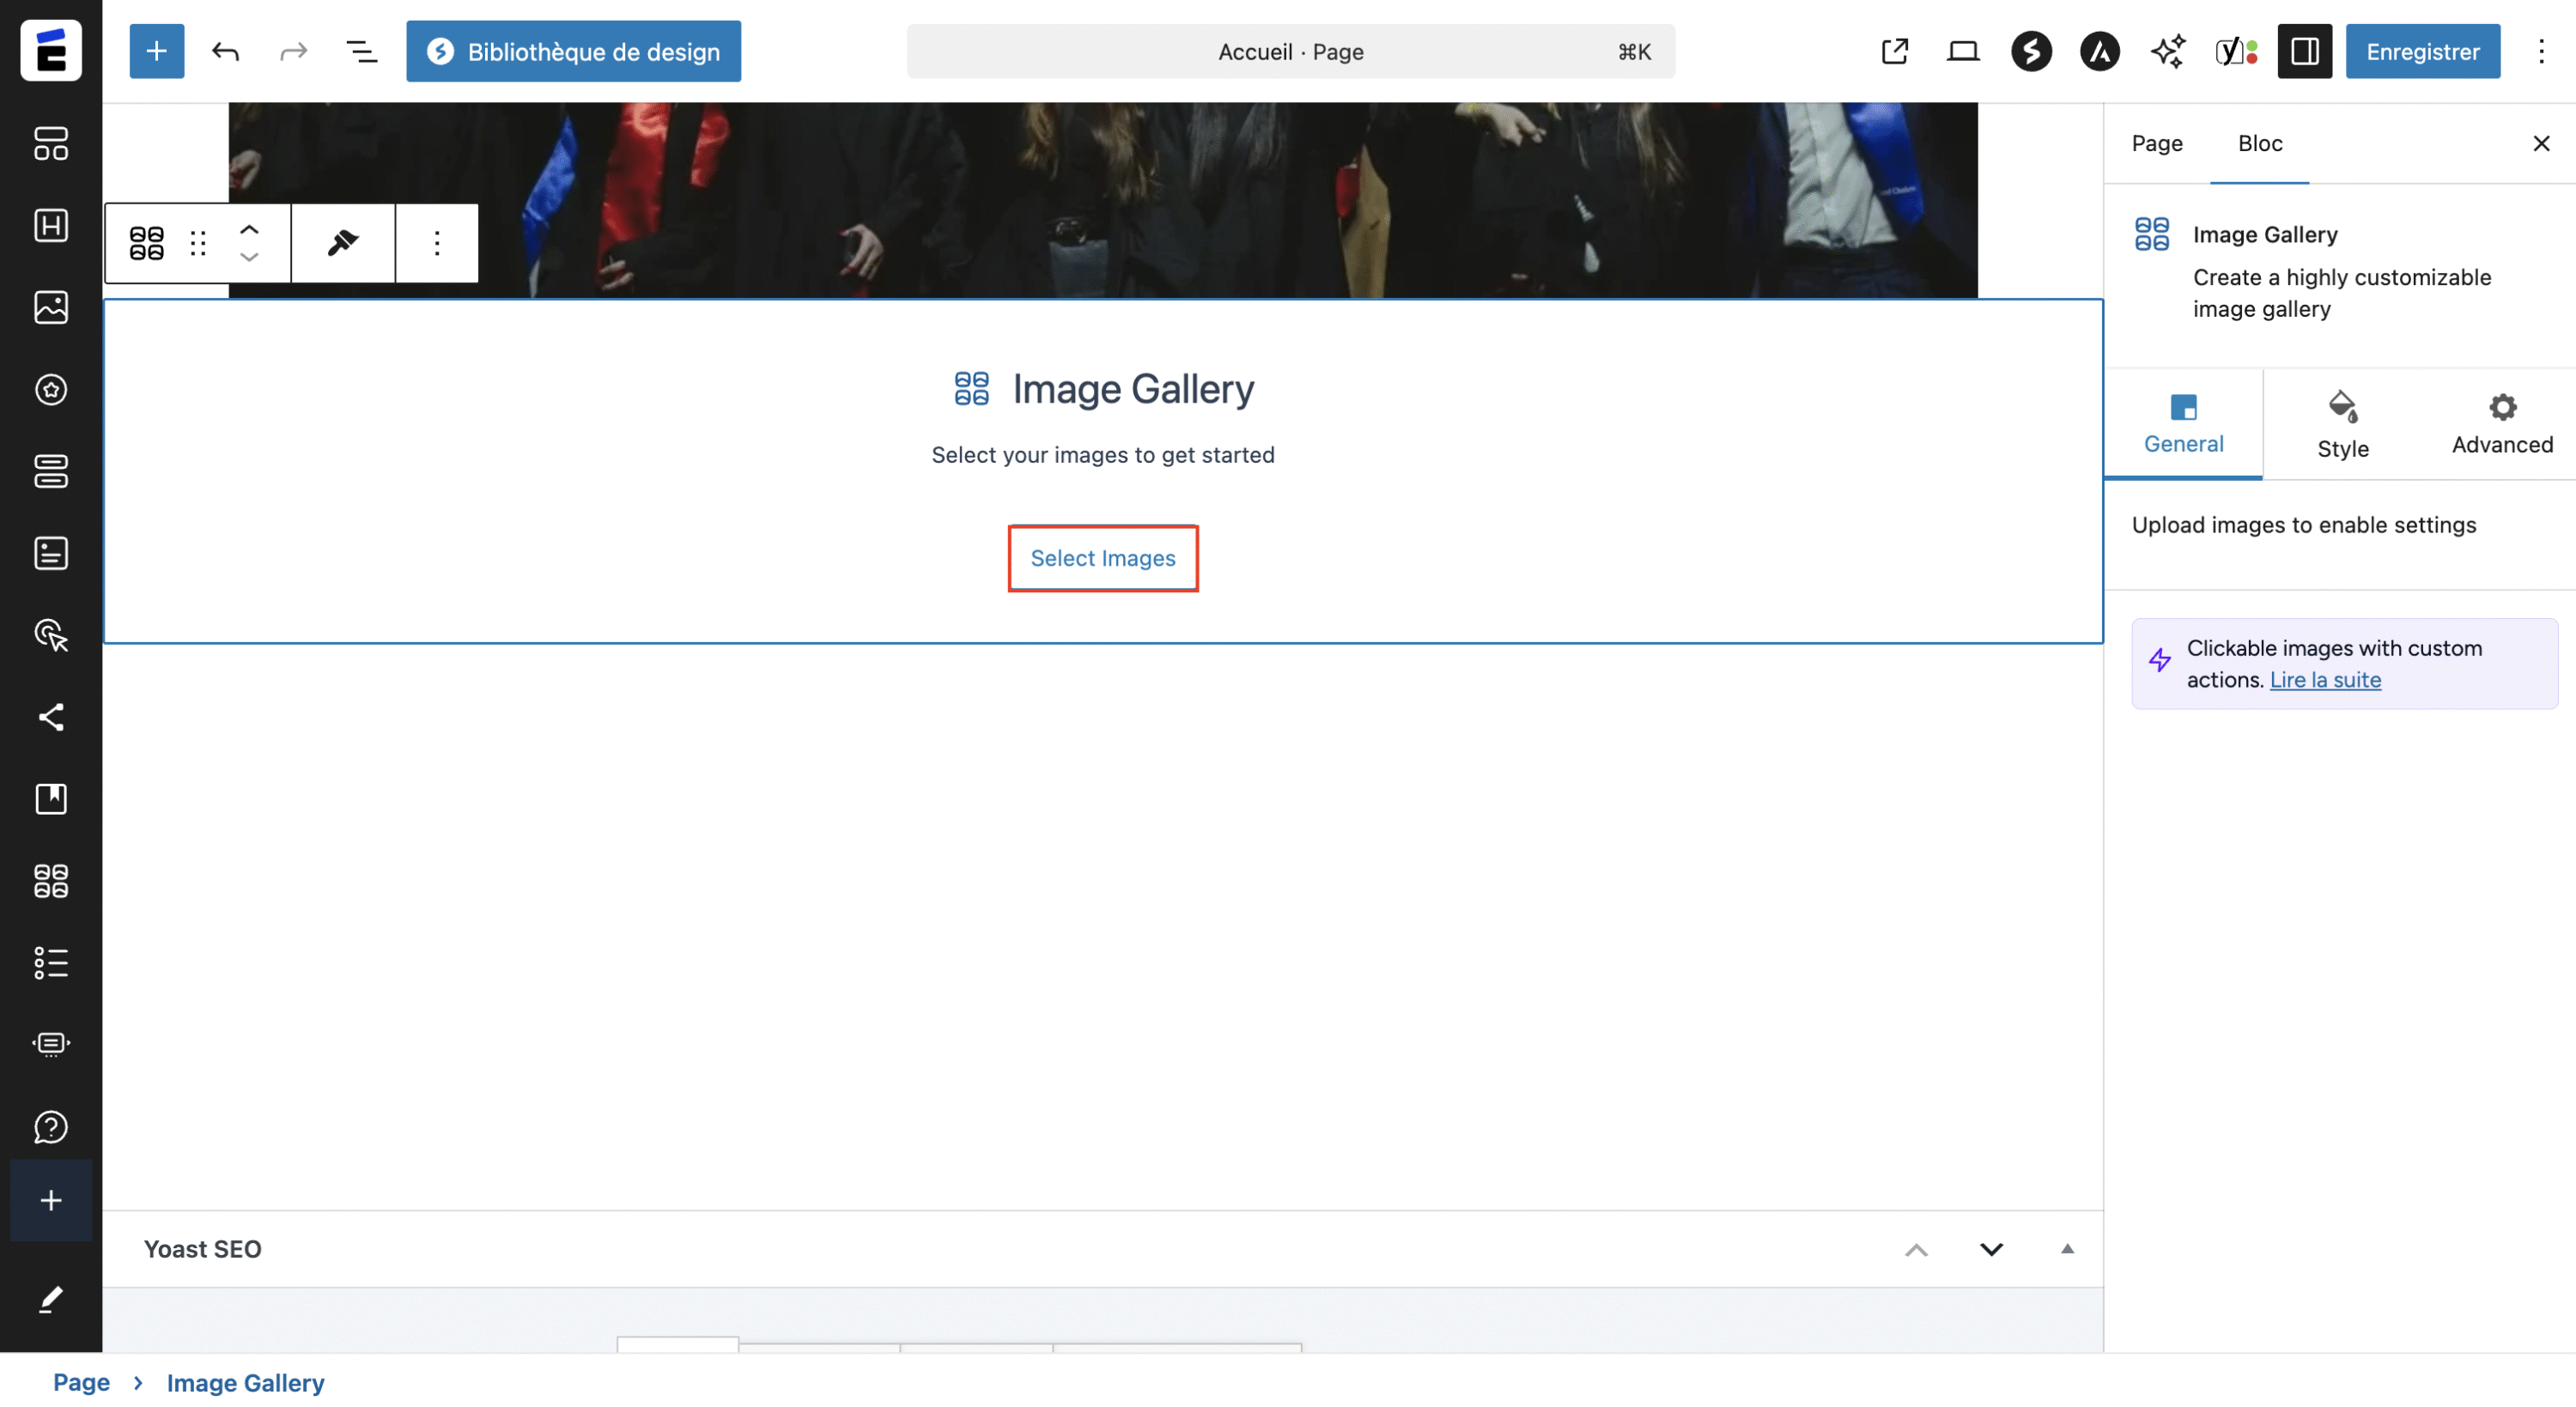Image resolution: width=2576 pixels, height=1407 pixels.
Task: Open the Style tab of the Image Gallery settings
Action: (x=2342, y=423)
